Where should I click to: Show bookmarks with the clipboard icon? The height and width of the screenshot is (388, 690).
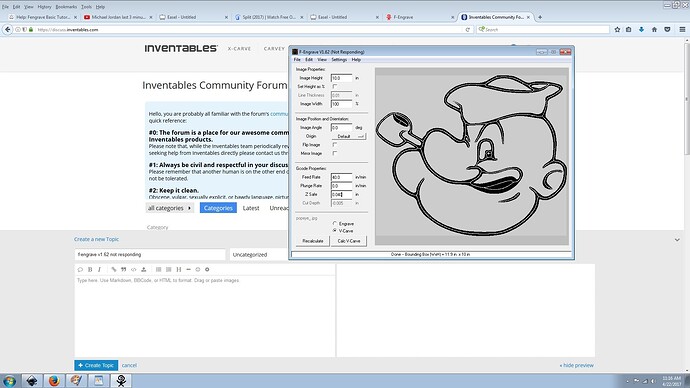(x=628, y=29)
